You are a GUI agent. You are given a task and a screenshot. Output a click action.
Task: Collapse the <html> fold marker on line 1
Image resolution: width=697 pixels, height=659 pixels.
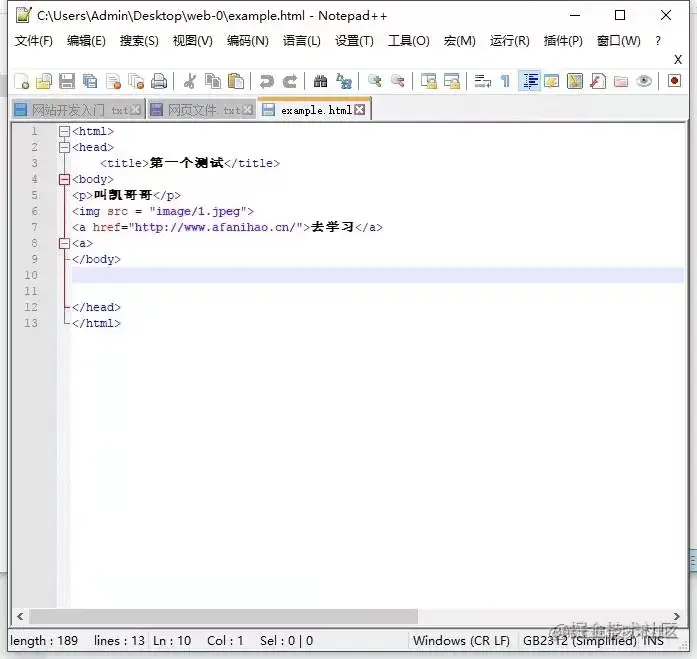[64, 131]
